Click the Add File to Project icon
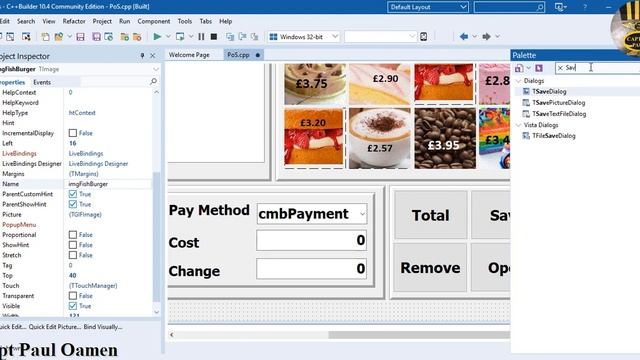The height and width of the screenshot is (360, 640). click(124, 37)
